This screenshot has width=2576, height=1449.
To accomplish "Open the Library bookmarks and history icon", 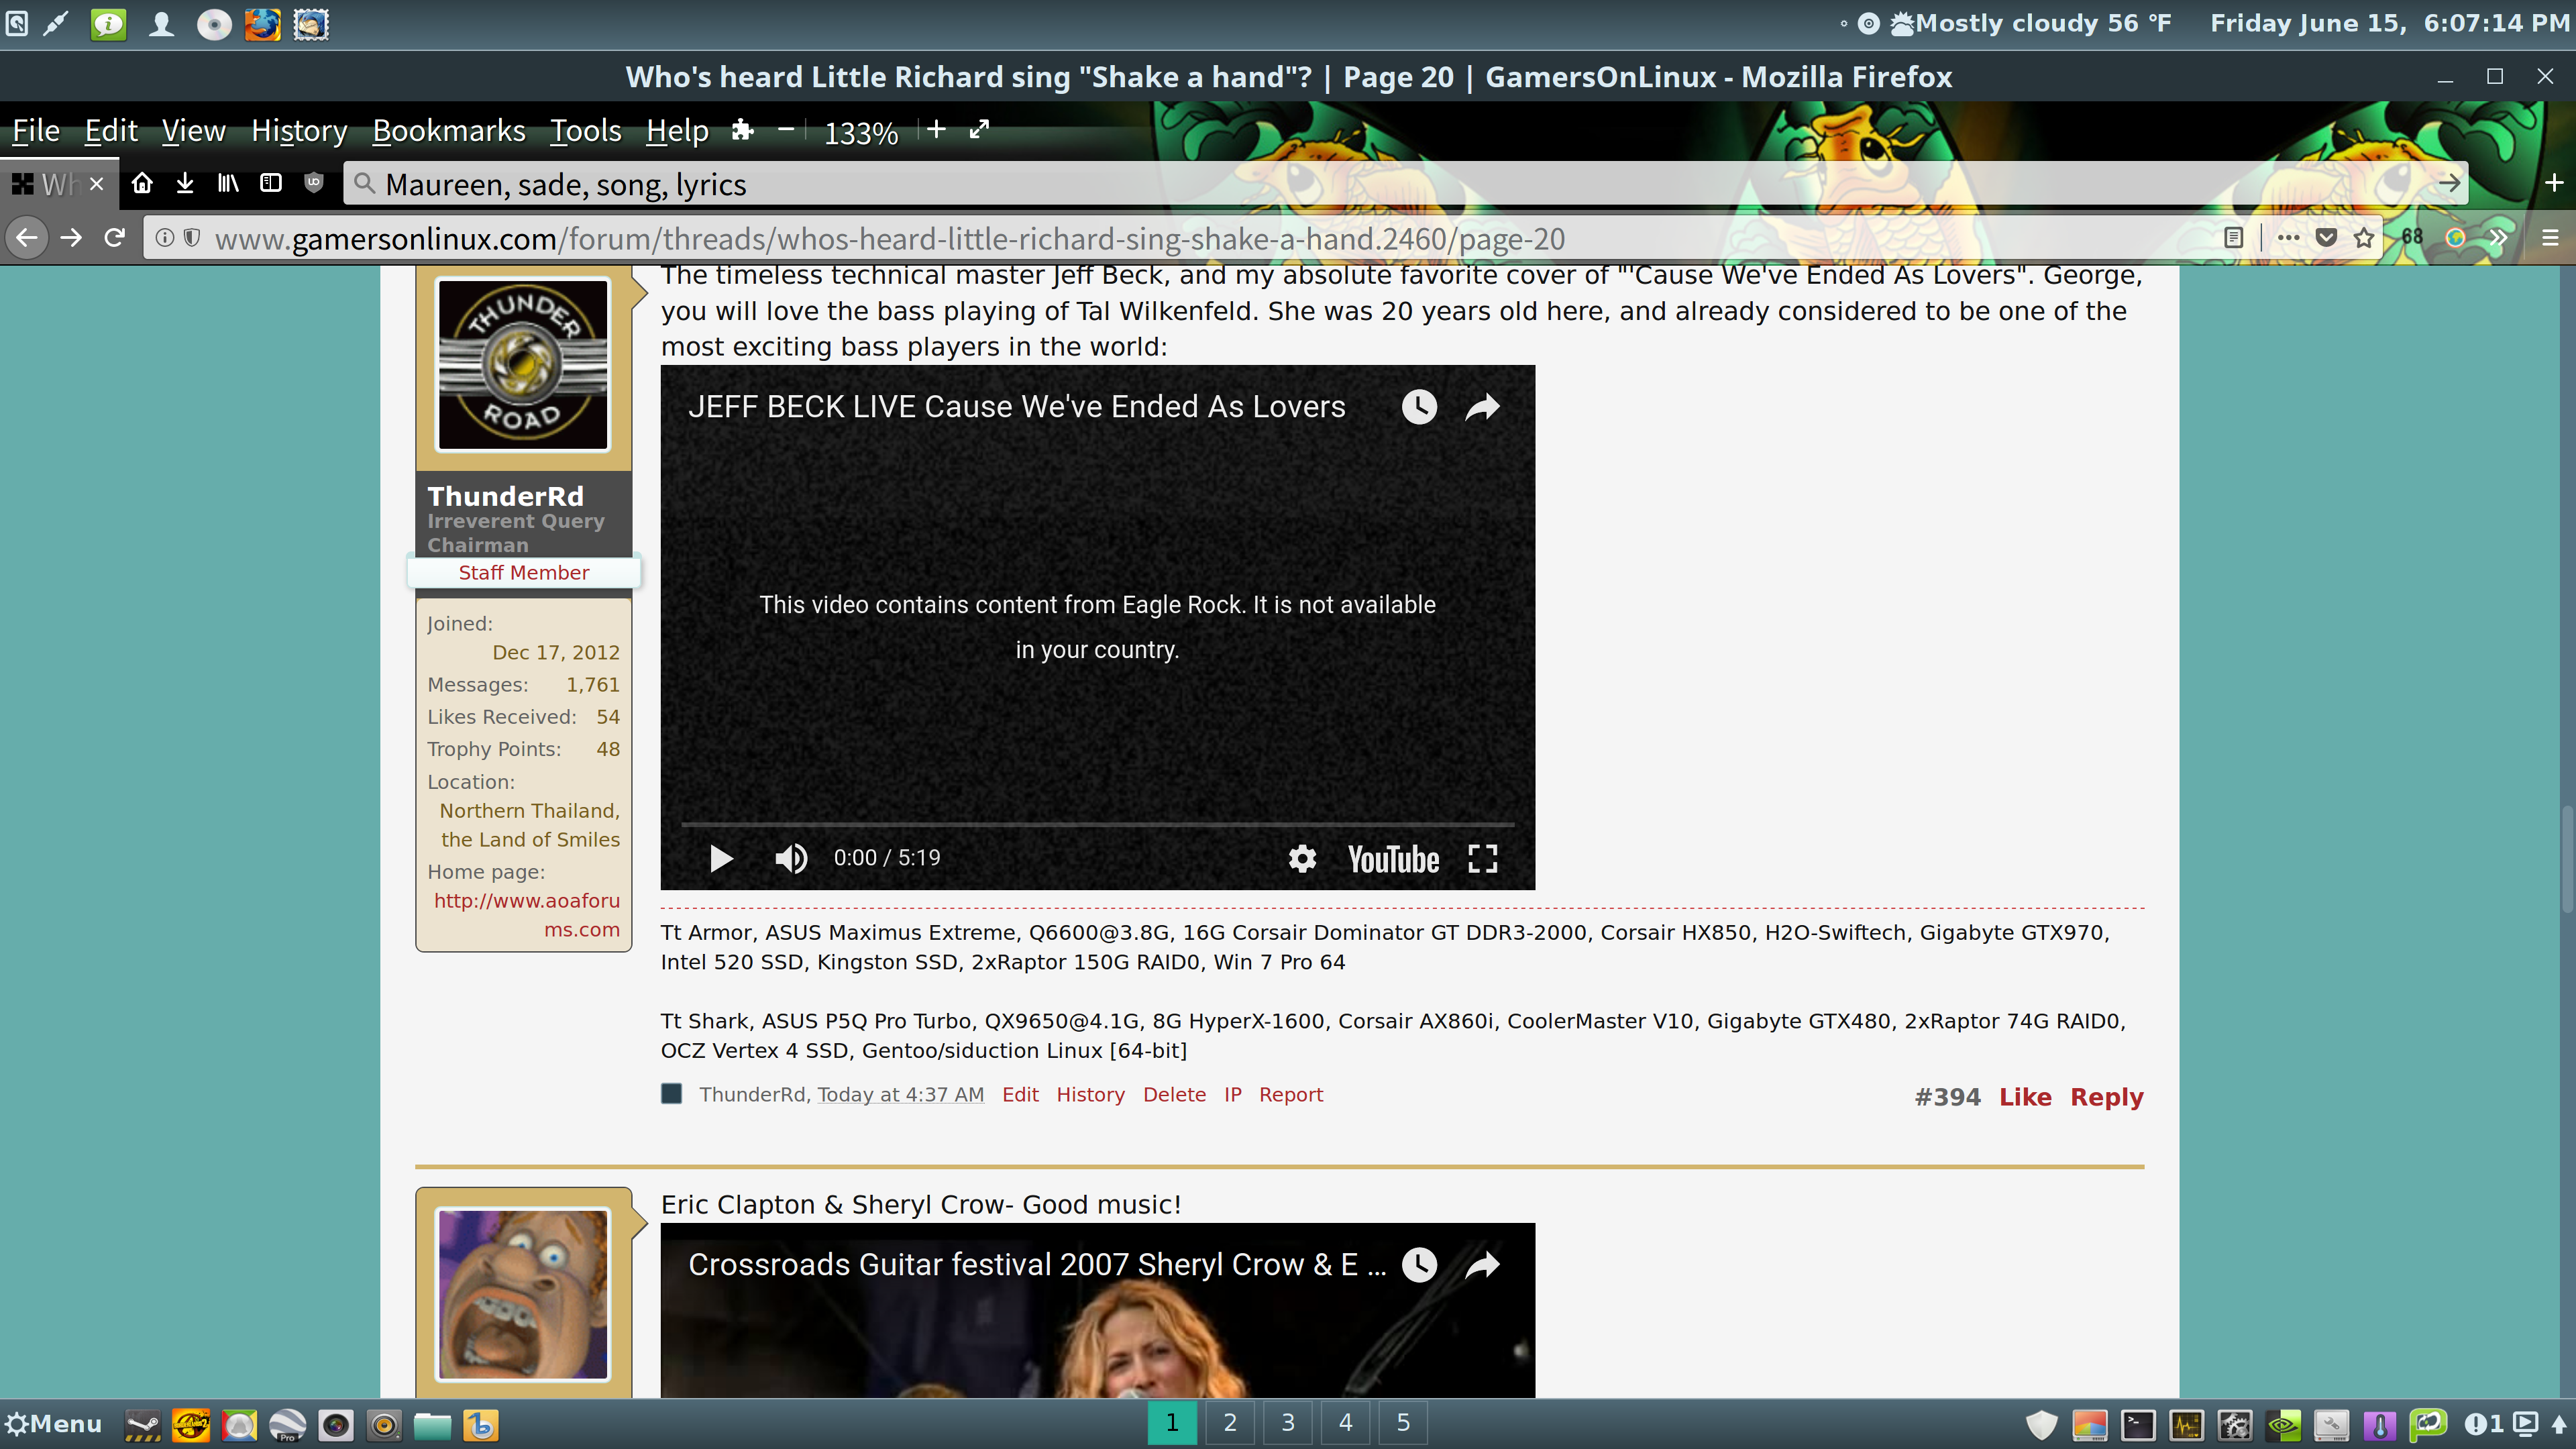I will [x=228, y=183].
